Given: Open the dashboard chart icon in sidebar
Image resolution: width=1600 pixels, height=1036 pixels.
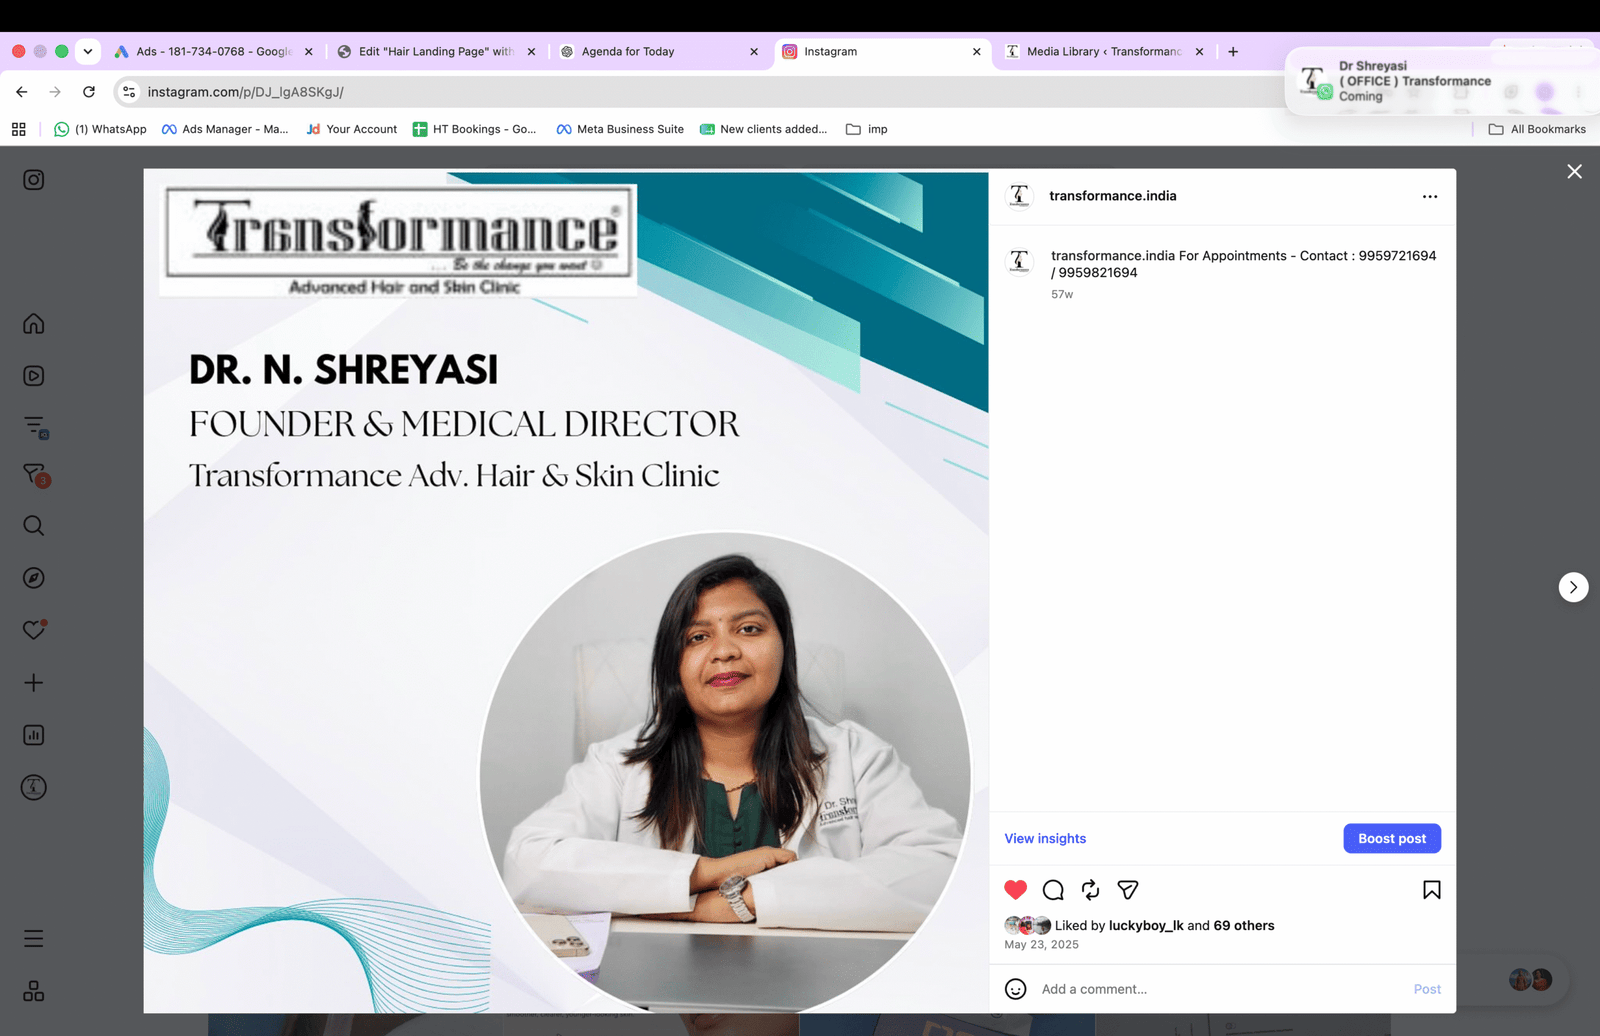Looking at the screenshot, I should [34, 735].
